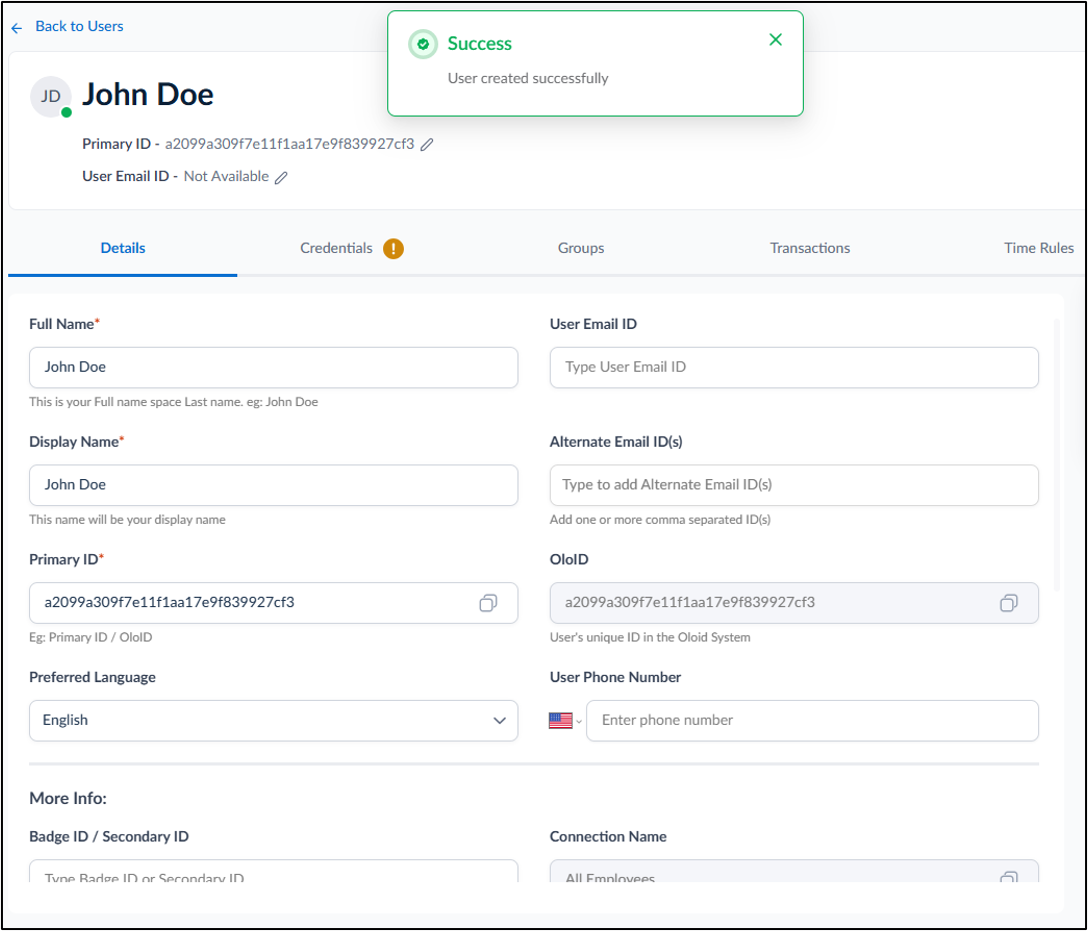Click the back arrow icon beside Back to Users
Viewport: 1088px width, 931px height.
click(17, 28)
